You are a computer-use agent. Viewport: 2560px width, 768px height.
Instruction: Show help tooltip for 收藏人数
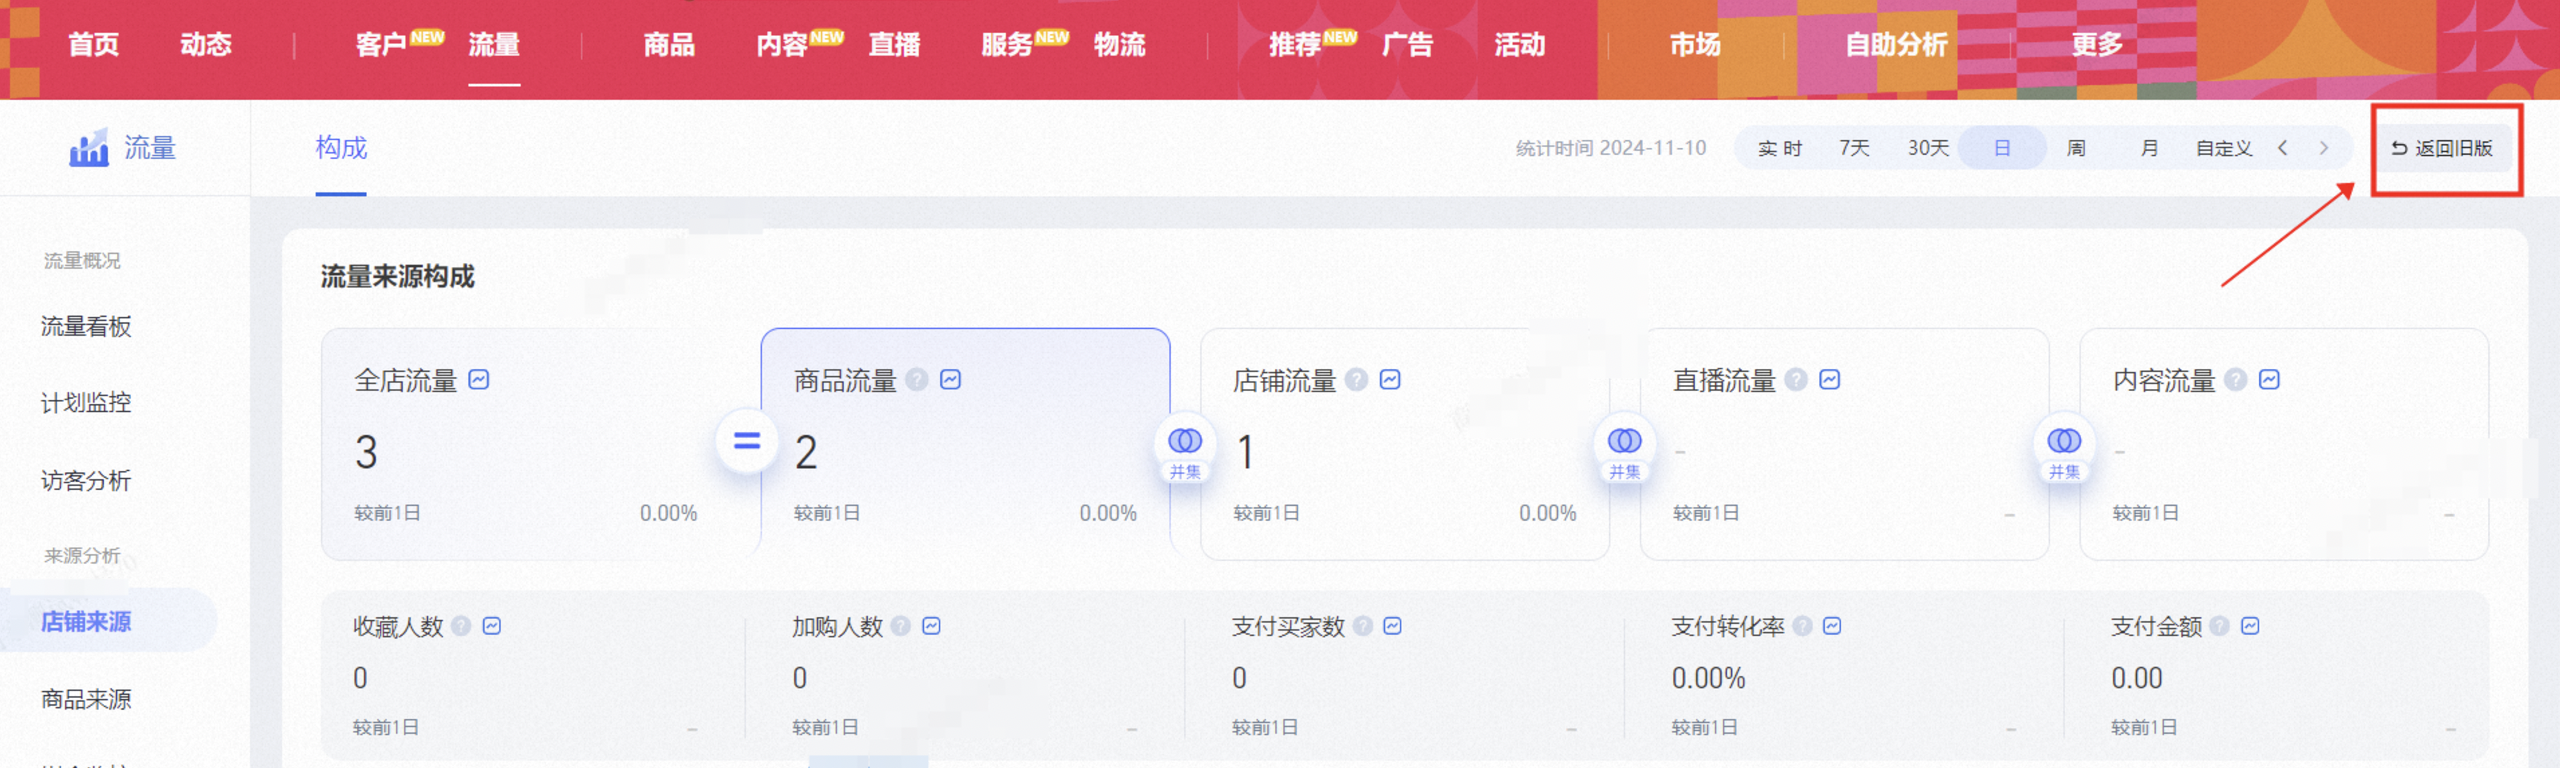461,626
